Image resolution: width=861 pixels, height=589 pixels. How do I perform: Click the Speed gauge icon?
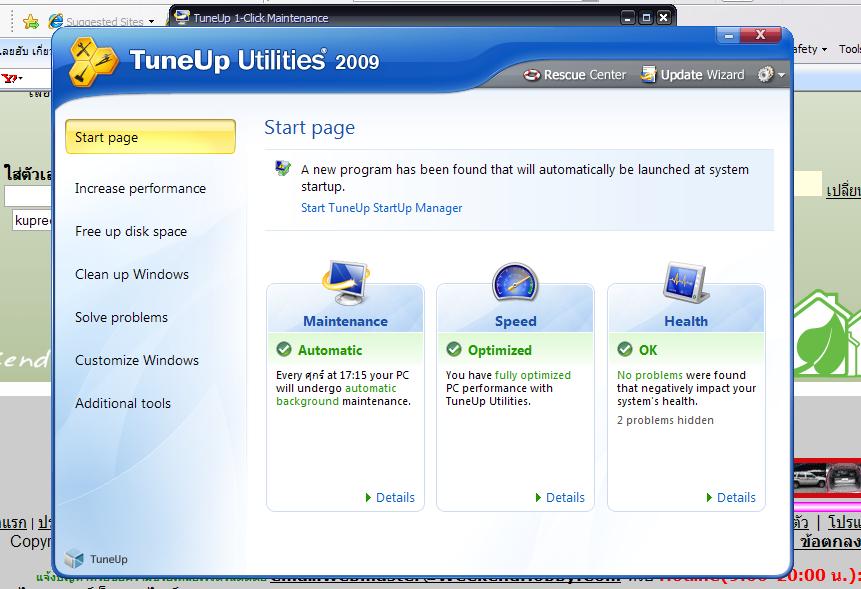[x=515, y=284]
